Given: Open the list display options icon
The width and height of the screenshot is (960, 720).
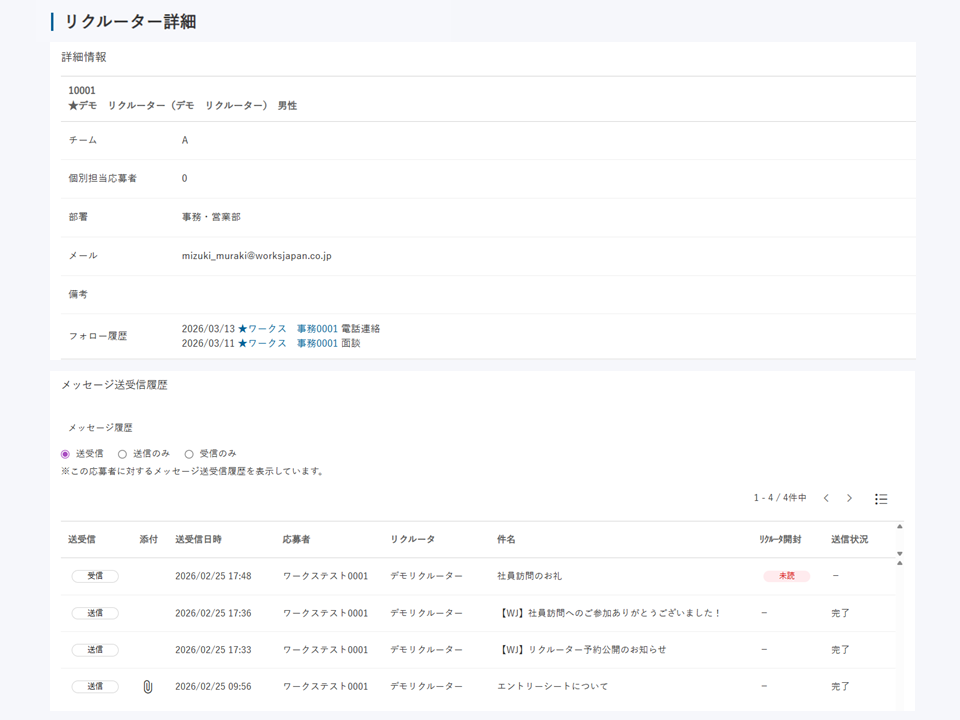Looking at the screenshot, I should (x=881, y=498).
